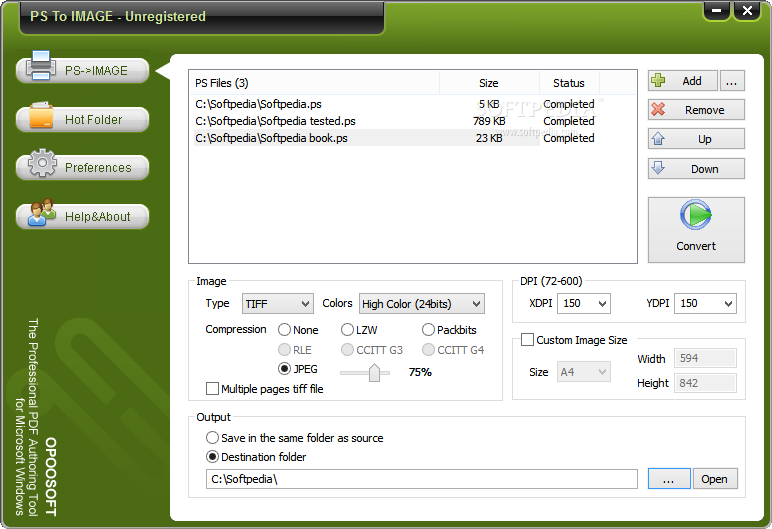Open the paper Size A4 dropdown
The height and width of the screenshot is (529, 772).
pos(583,372)
